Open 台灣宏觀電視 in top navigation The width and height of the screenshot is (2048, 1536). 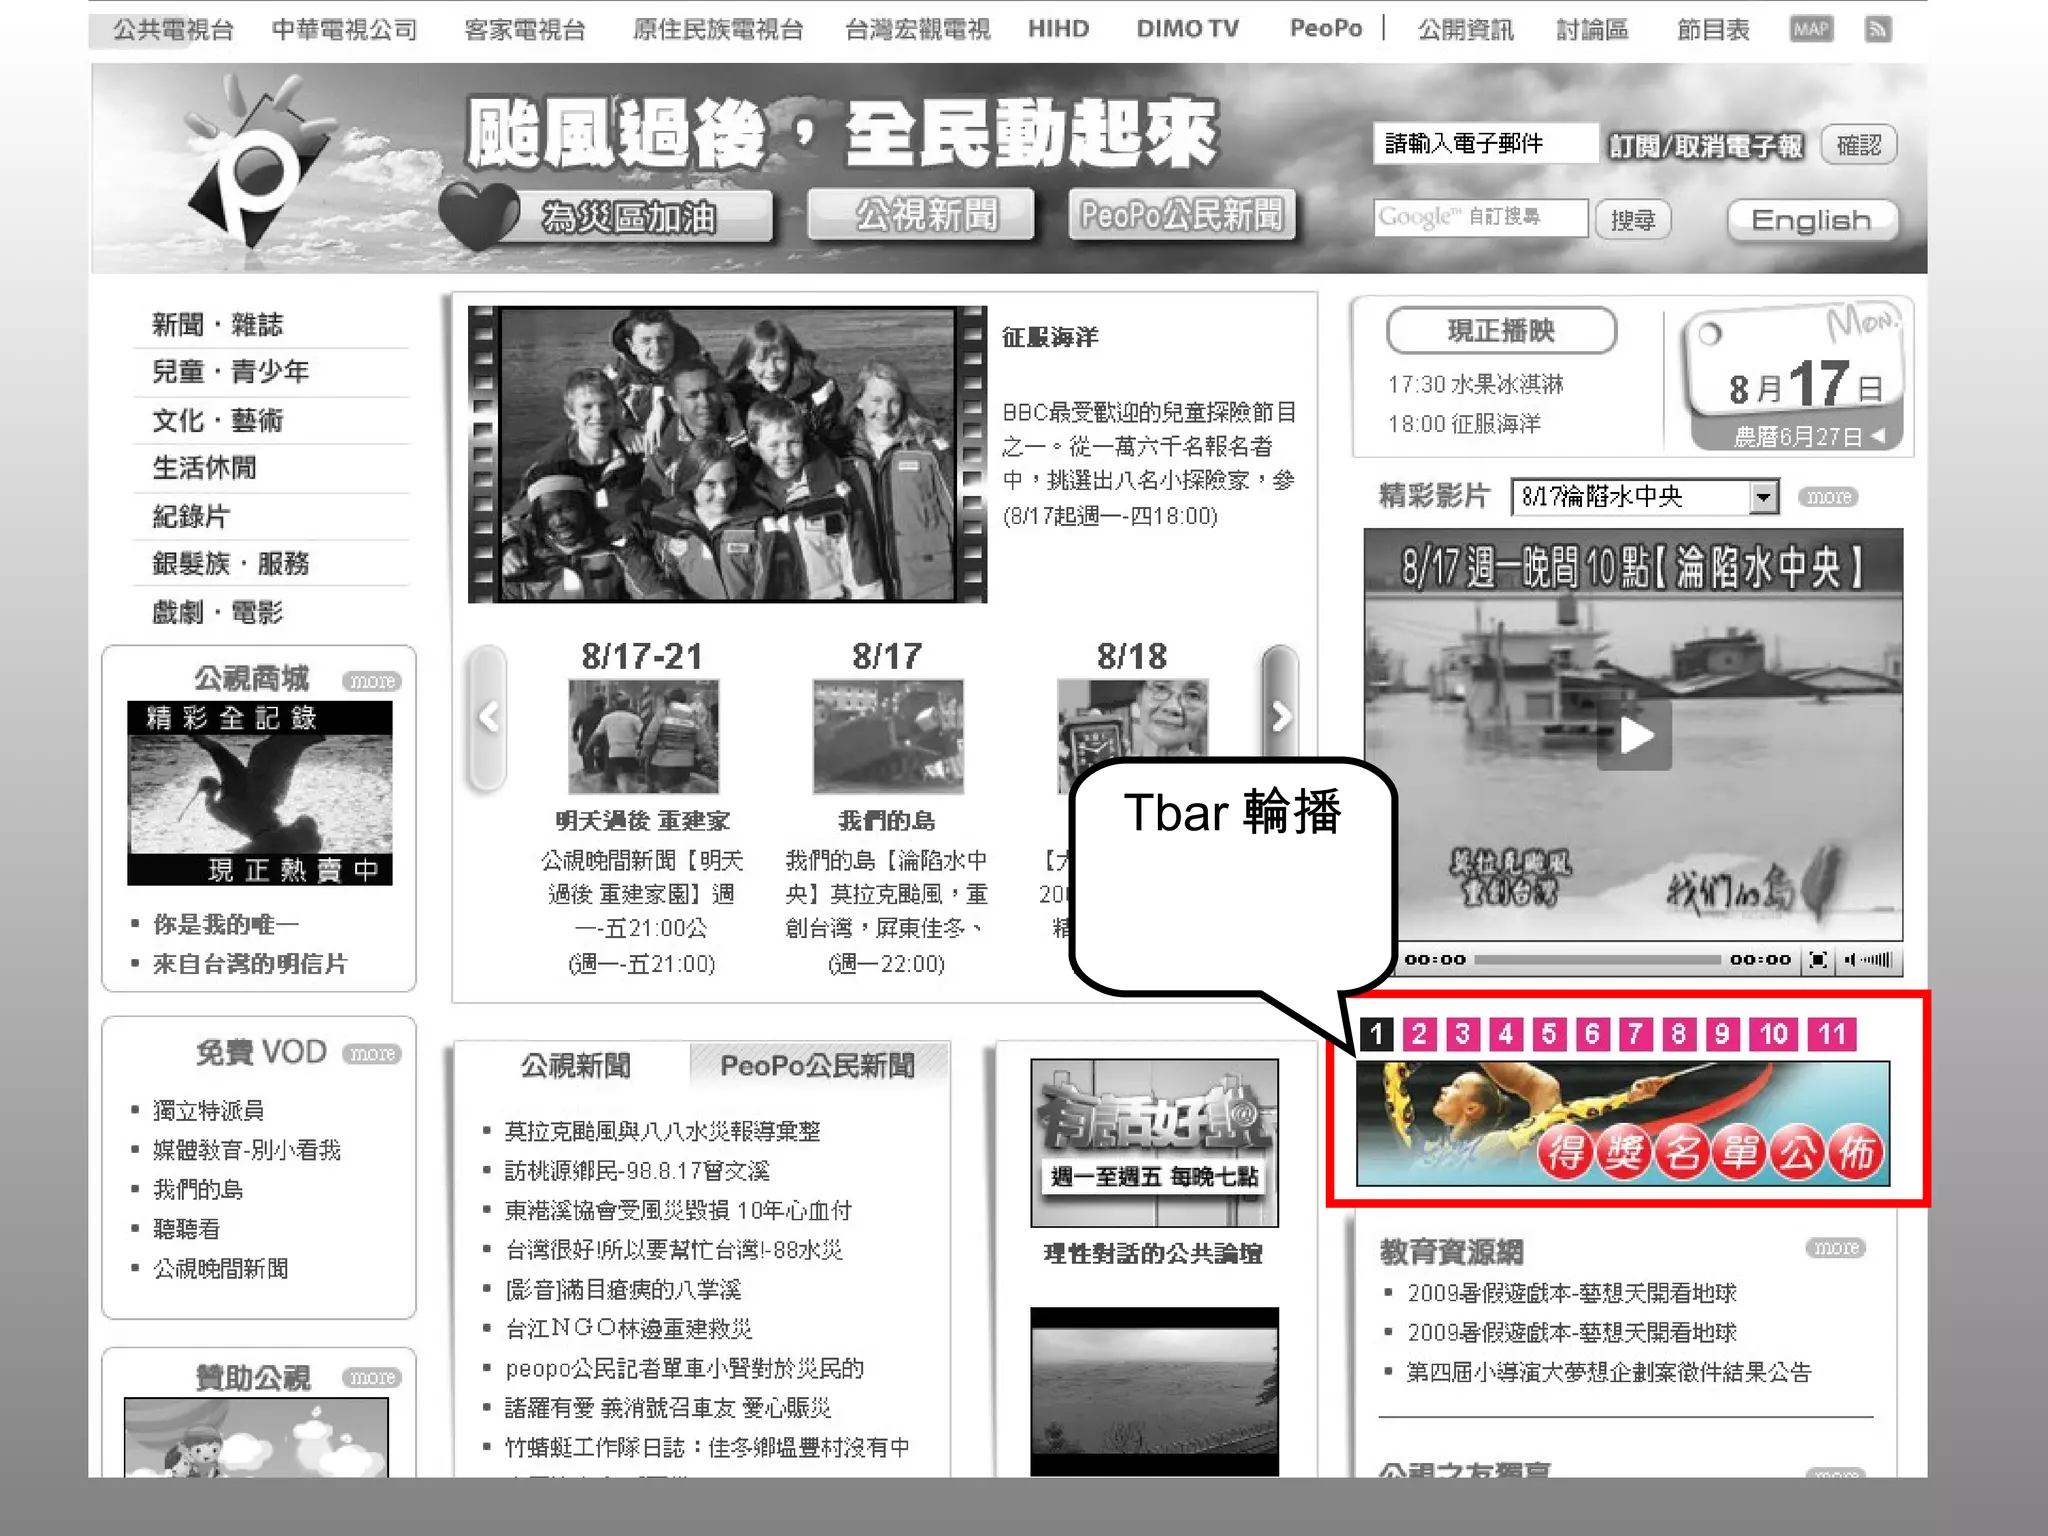point(917,30)
